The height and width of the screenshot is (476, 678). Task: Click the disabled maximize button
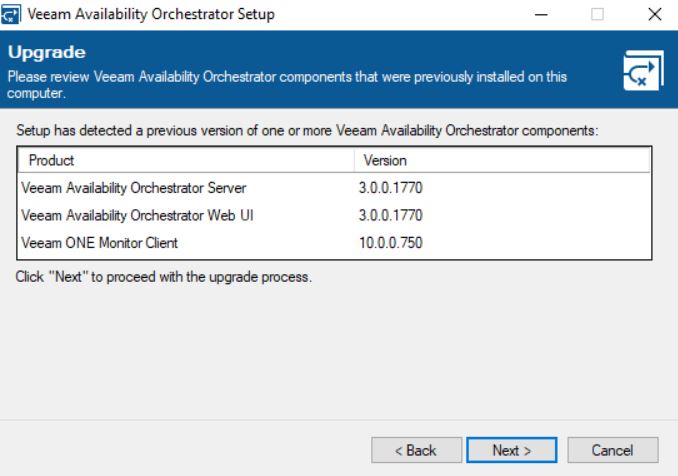597,14
